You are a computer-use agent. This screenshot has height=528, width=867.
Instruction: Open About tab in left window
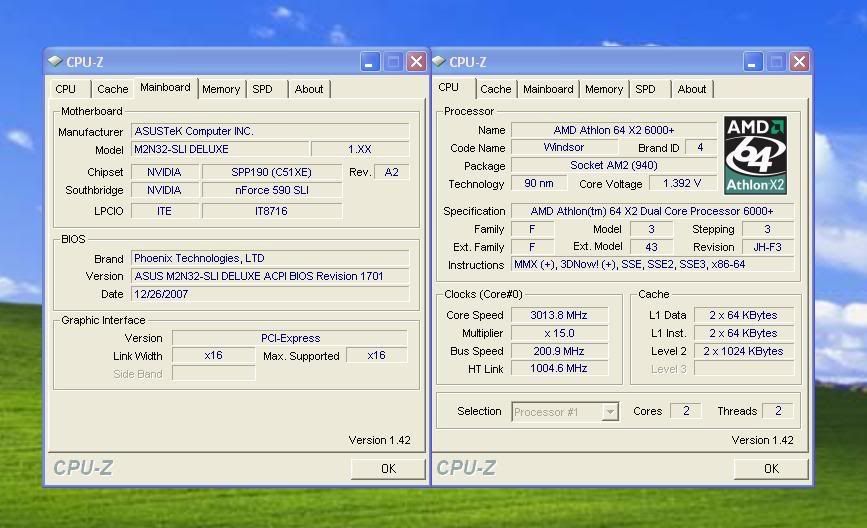pyautogui.click(x=309, y=89)
